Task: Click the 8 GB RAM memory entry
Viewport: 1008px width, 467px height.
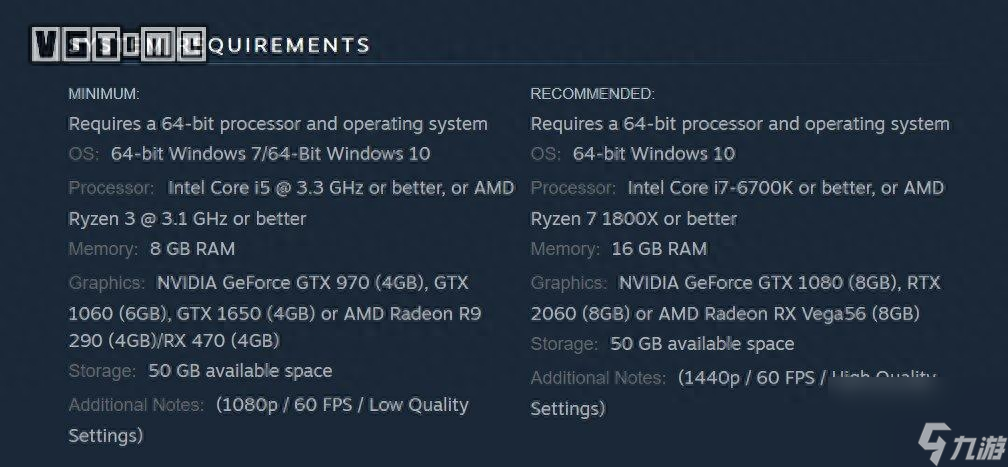Action: pyautogui.click(x=192, y=249)
